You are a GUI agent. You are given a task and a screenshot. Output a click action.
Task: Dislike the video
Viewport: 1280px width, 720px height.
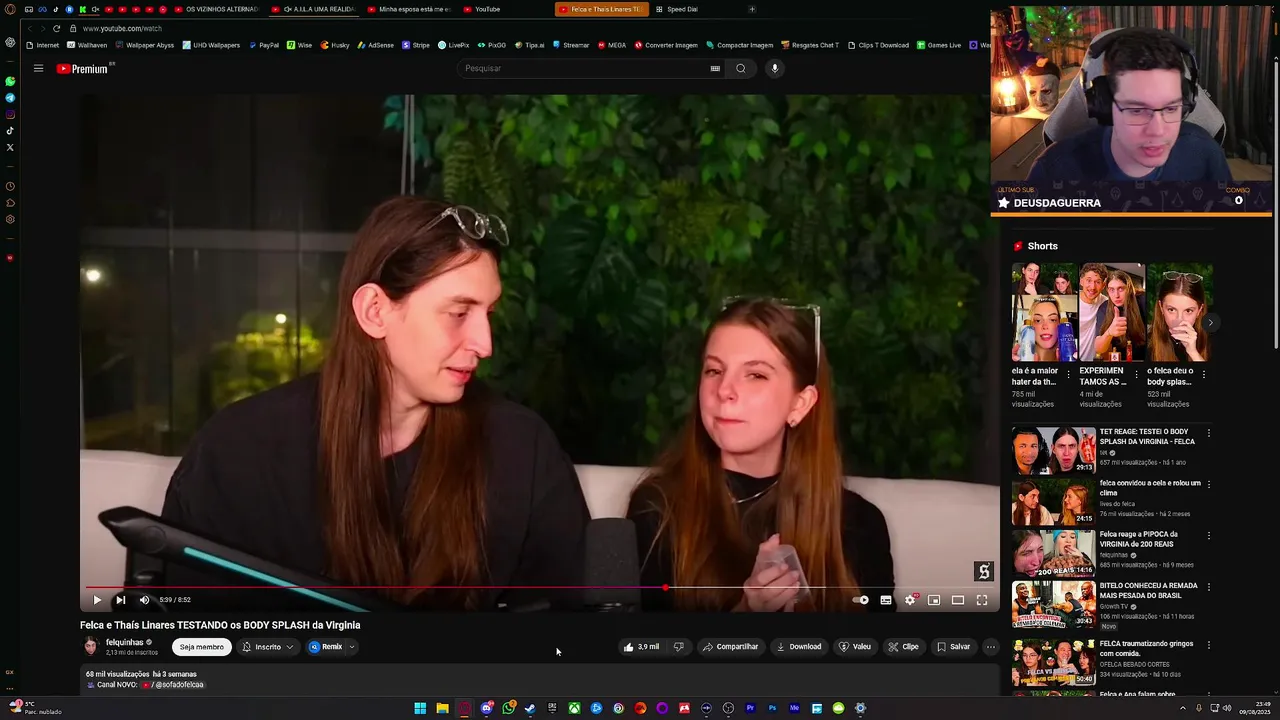tap(679, 647)
